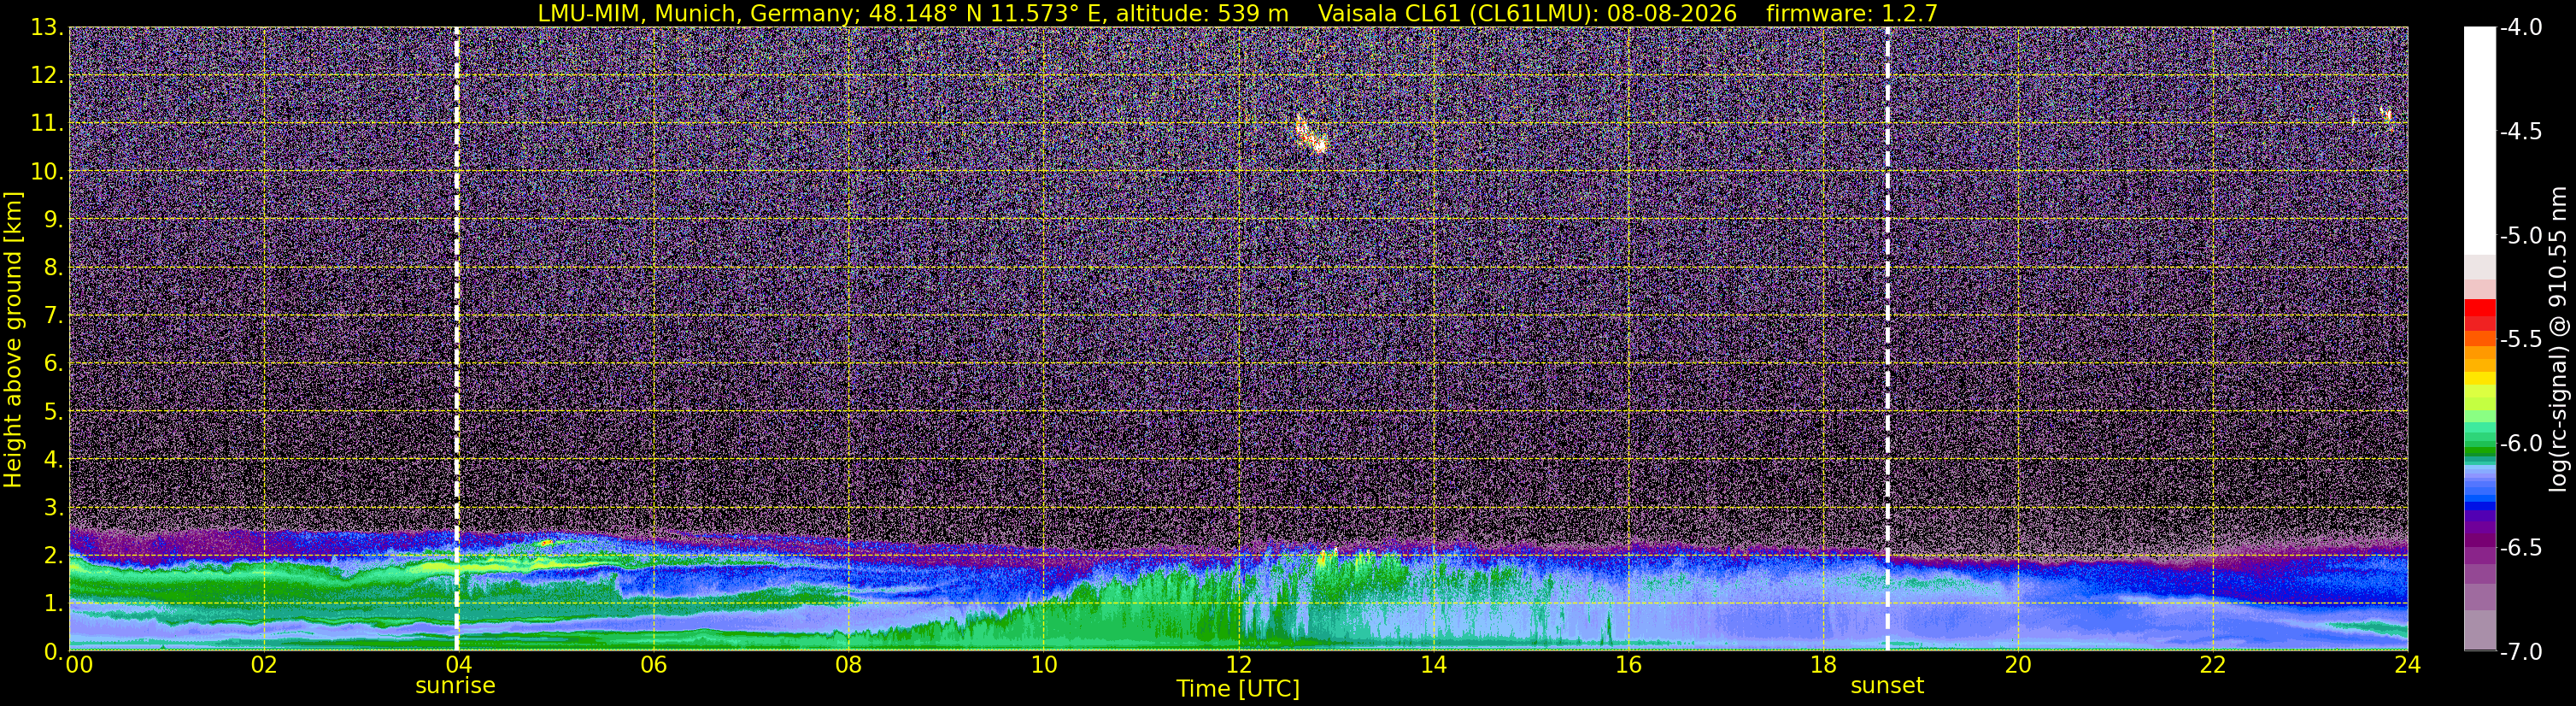Click the time axis tick 08
2576x706 pixels.
coord(848,665)
